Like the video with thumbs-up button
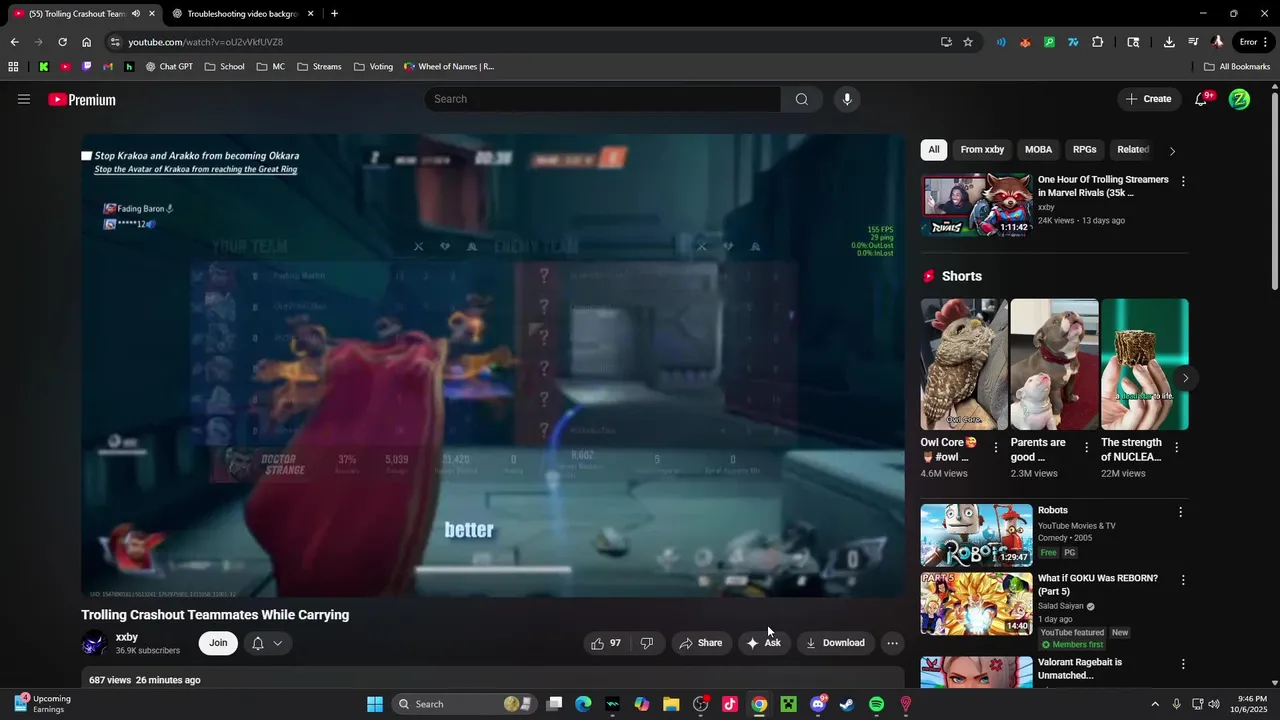The height and width of the screenshot is (720, 1280). pyautogui.click(x=606, y=643)
